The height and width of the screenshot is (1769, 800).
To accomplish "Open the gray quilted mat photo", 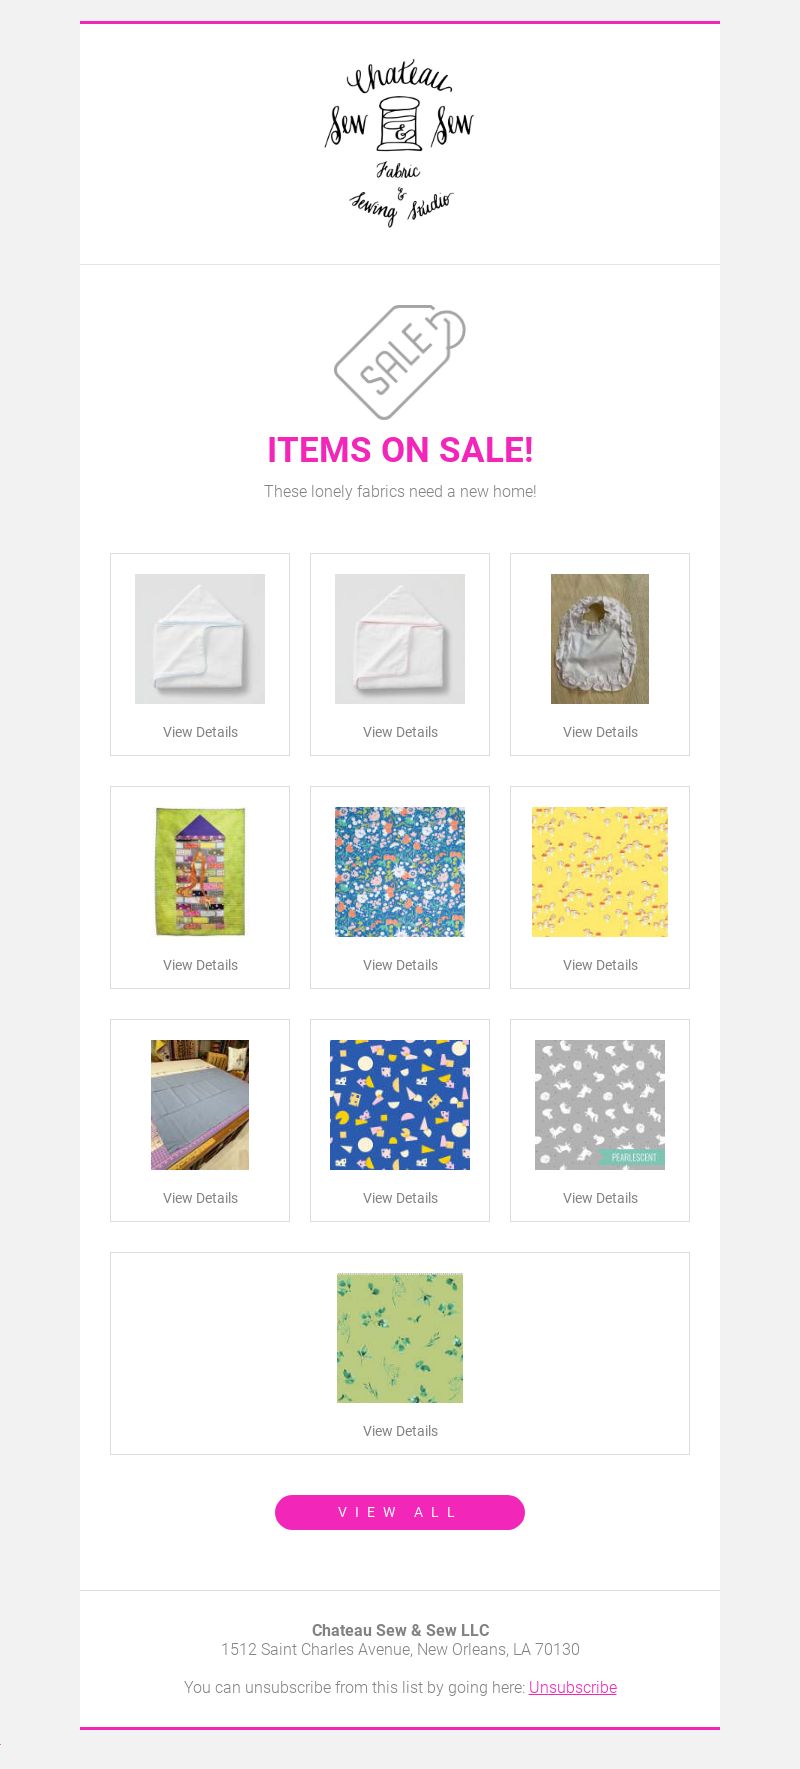I will click(200, 1105).
